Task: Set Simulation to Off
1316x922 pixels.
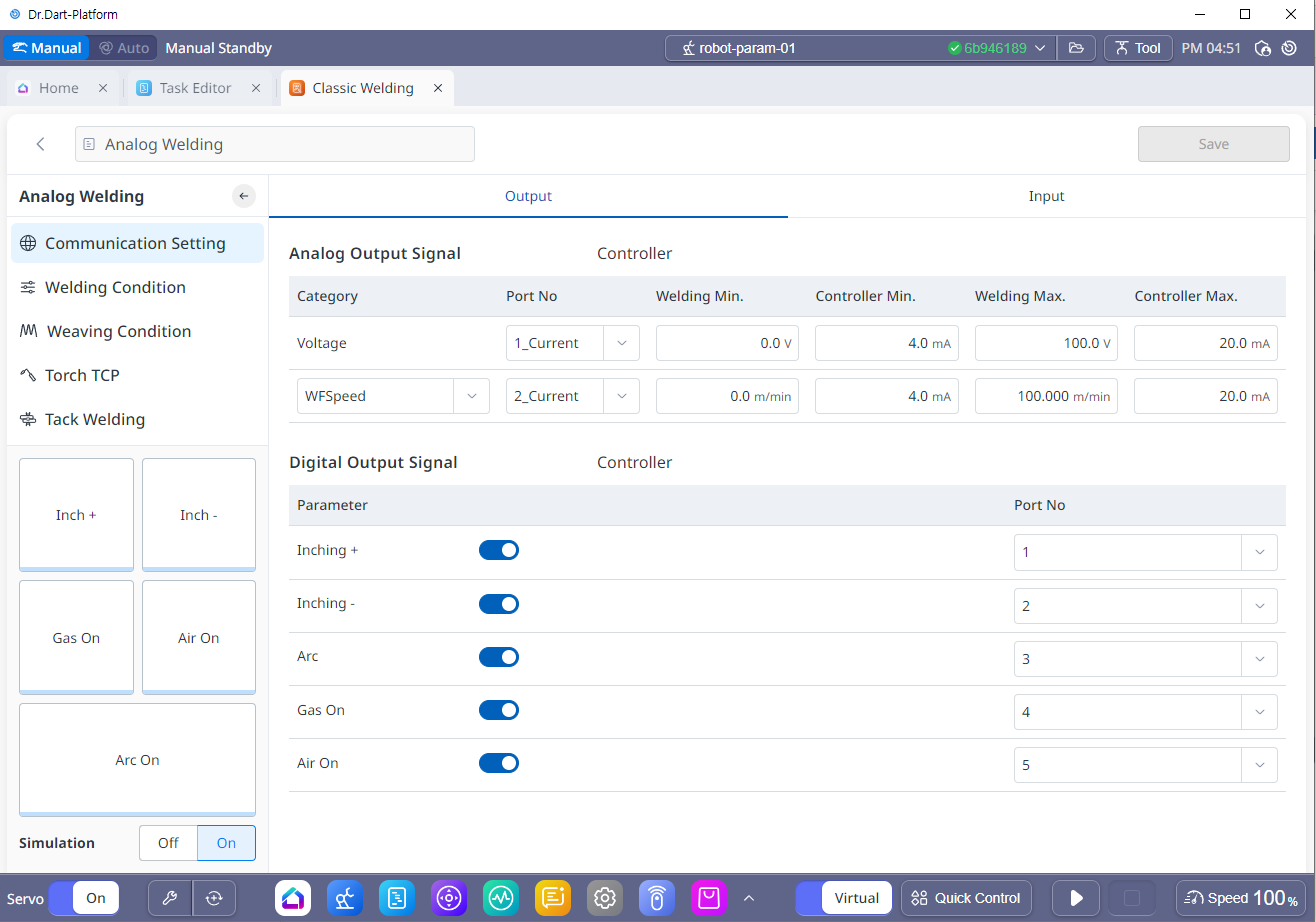Action: pos(168,843)
